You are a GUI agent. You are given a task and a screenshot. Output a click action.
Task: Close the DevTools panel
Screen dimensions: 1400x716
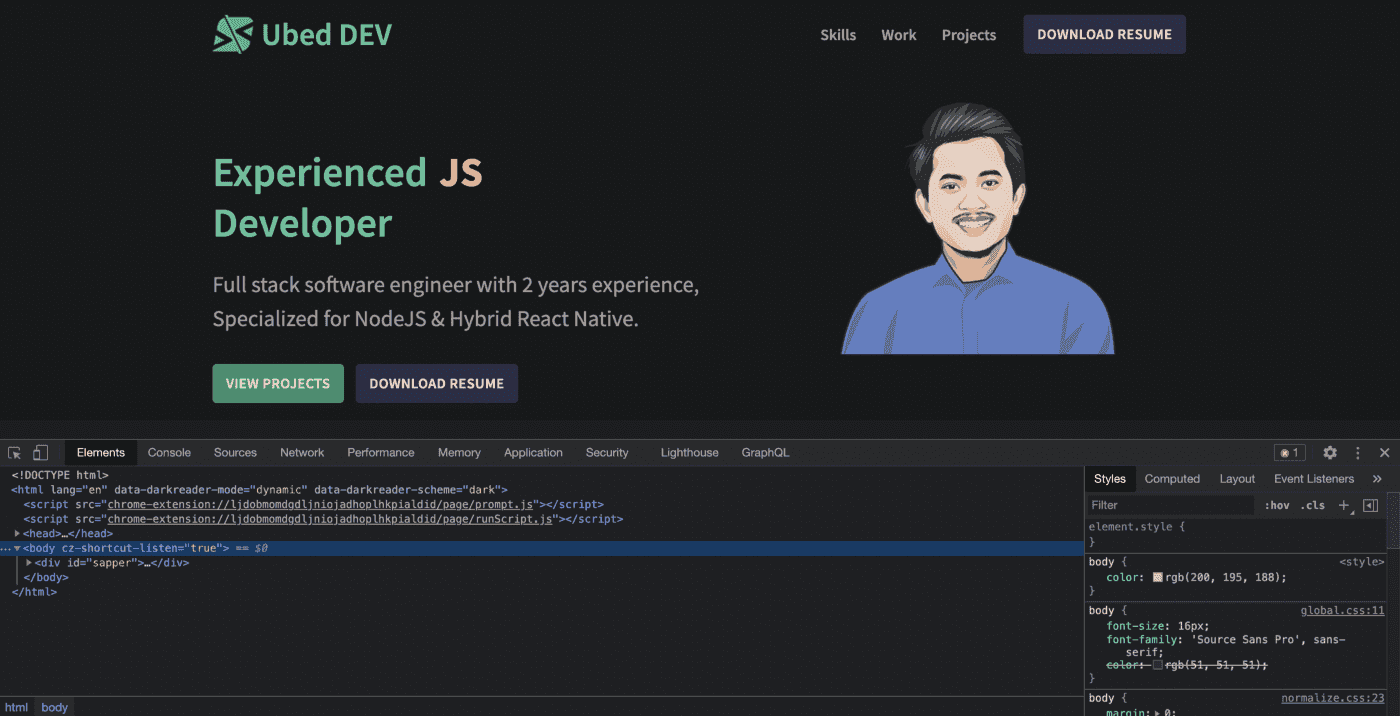tap(1385, 453)
